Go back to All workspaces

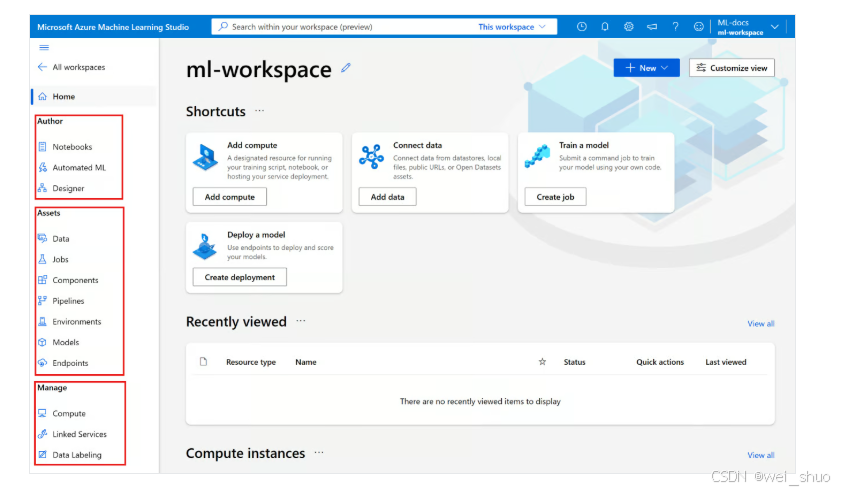tap(78, 67)
